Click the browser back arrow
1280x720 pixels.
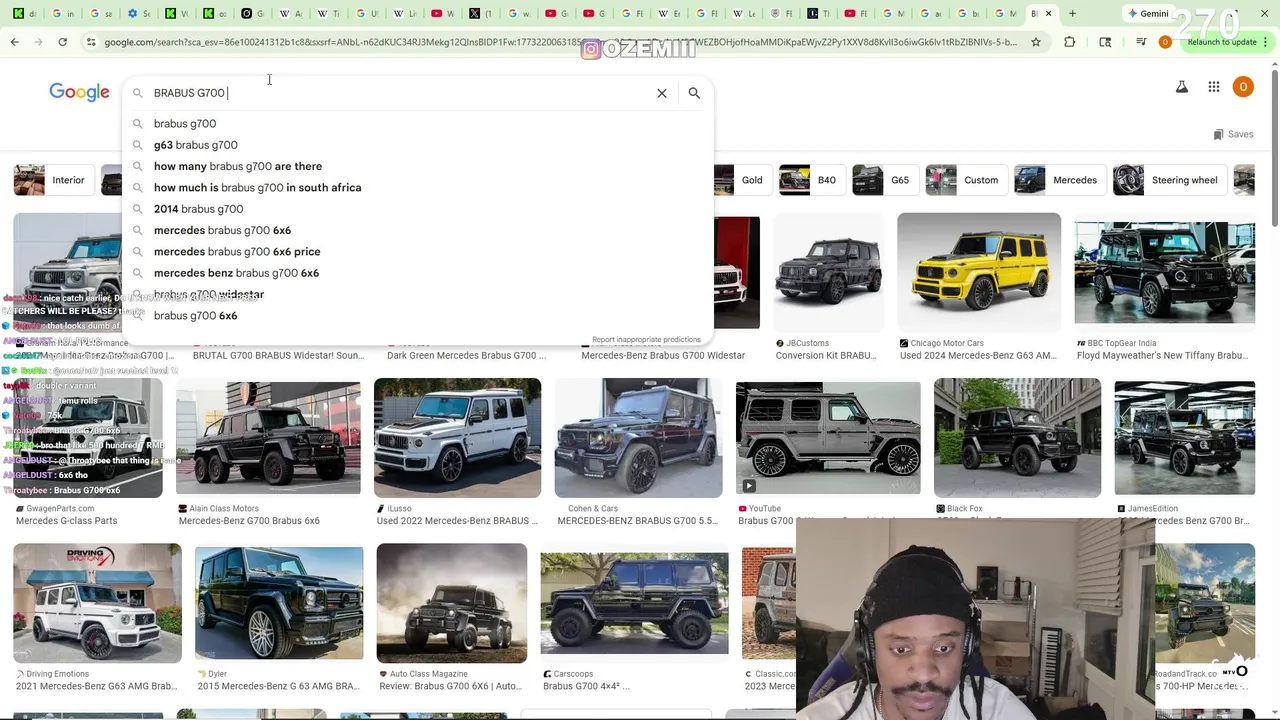point(14,42)
